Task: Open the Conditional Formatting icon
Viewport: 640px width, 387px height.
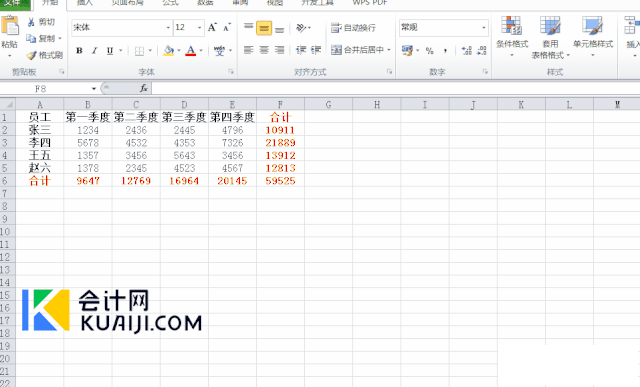Action: [511, 26]
